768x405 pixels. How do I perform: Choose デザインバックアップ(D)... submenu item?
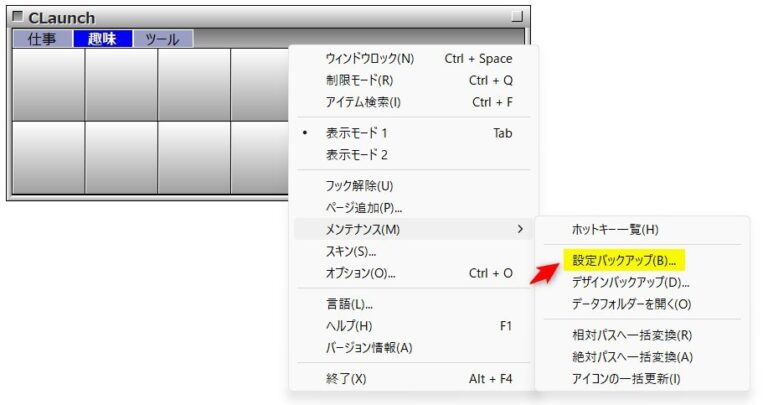[x=642, y=282]
